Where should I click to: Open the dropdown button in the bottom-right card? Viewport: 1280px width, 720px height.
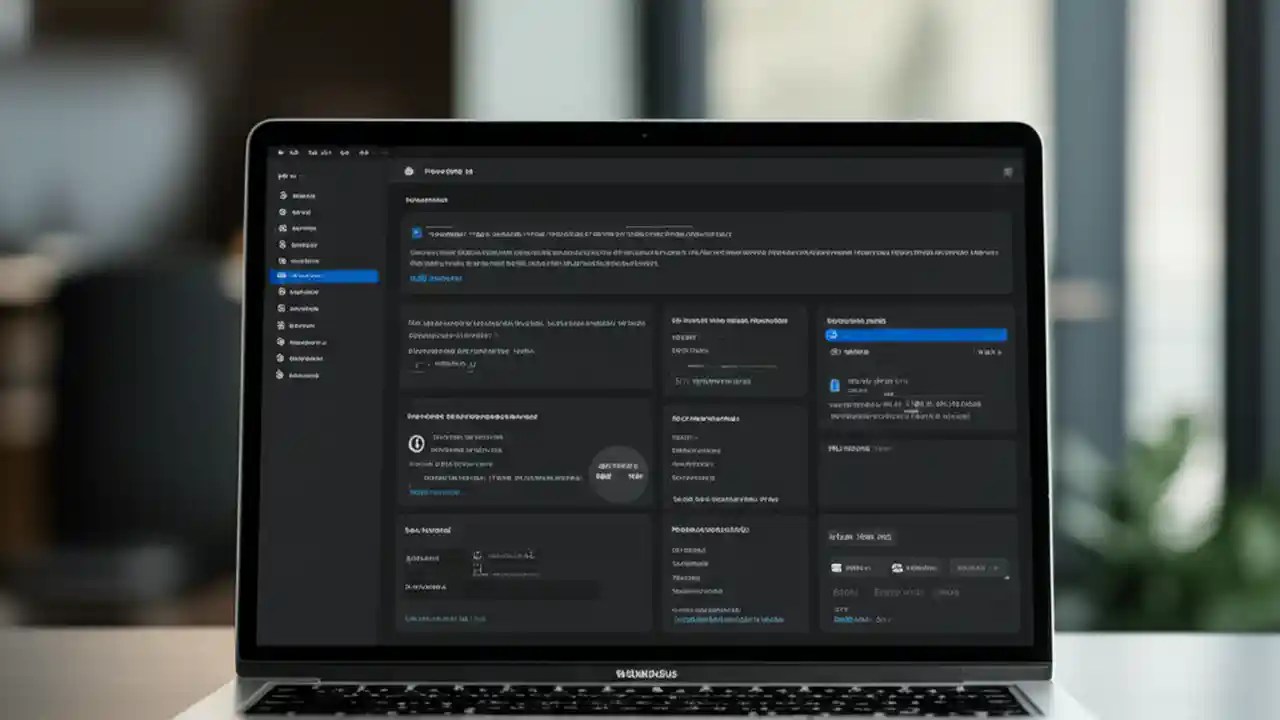976,568
